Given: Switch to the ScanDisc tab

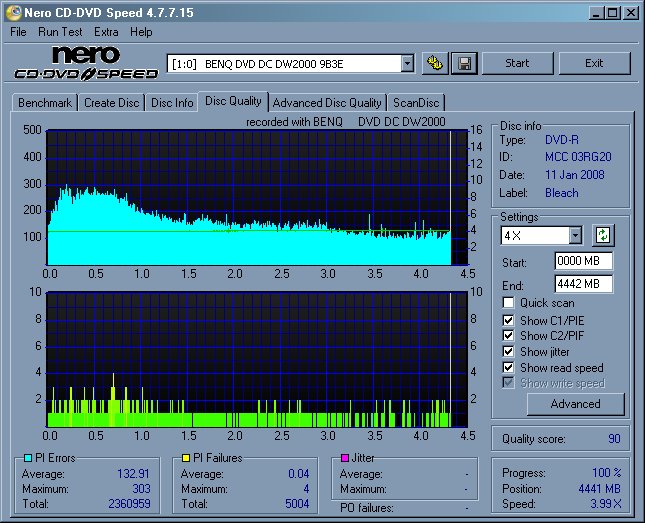Looking at the screenshot, I should 416,102.
